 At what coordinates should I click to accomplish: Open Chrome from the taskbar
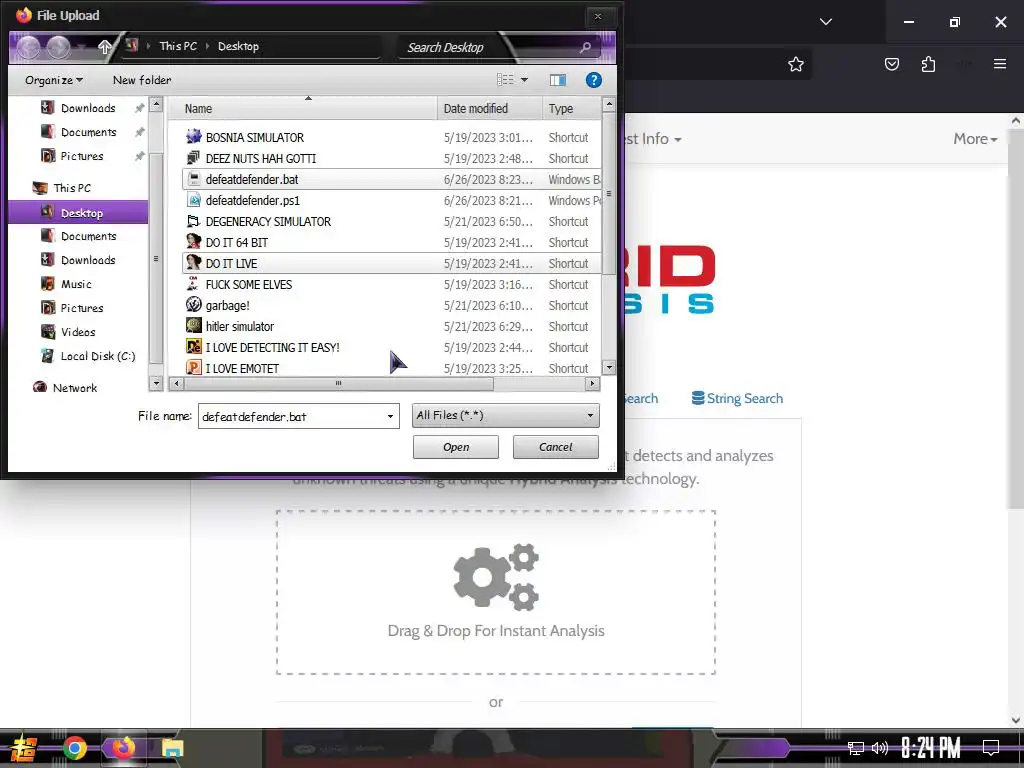pyautogui.click(x=75, y=748)
